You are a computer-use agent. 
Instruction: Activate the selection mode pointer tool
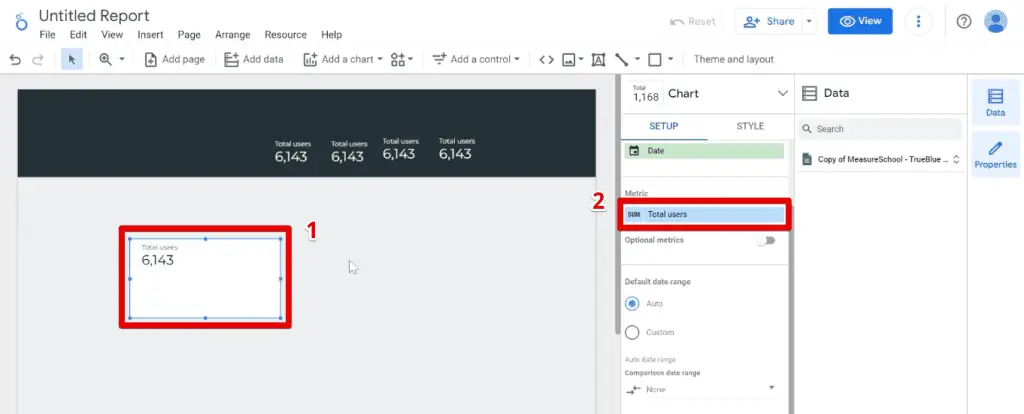click(x=72, y=59)
